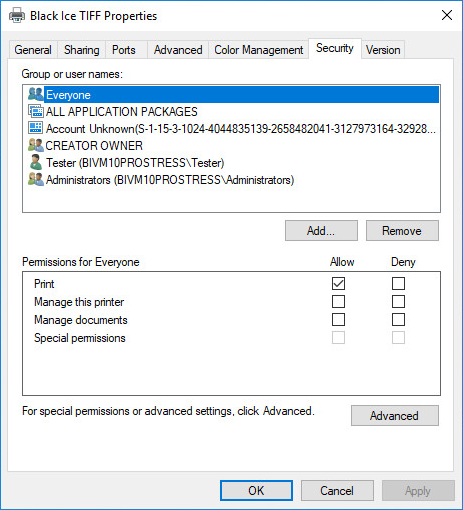Enable Allow for Manage this printer
The width and height of the screenshot is (463, 510).
[338, 302]
